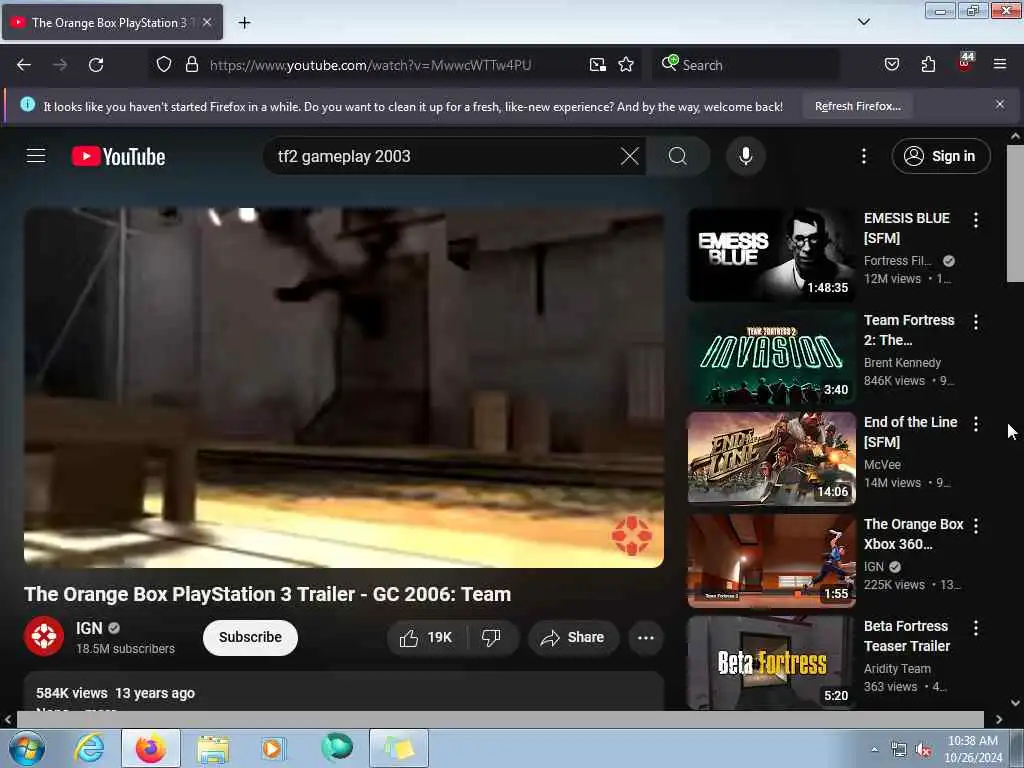The image size is (1024, 768).
Task: Launch Internet Explorer from taskbar
Action: 89,748
